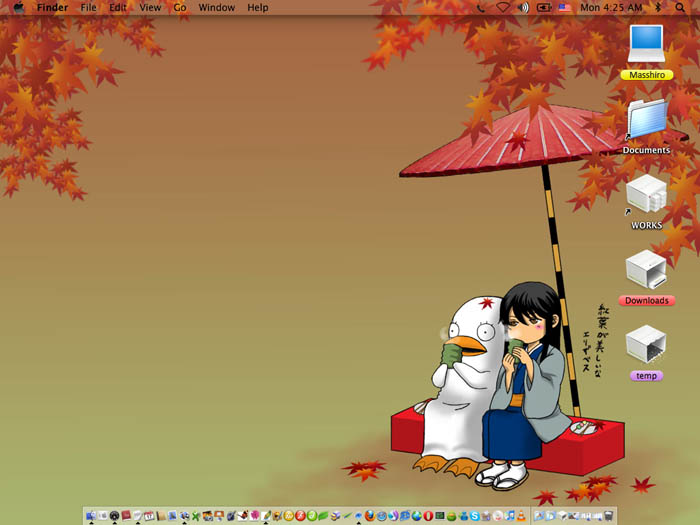
Task: Open the Trash in the Dock
Action: click(x=608, y=516)
